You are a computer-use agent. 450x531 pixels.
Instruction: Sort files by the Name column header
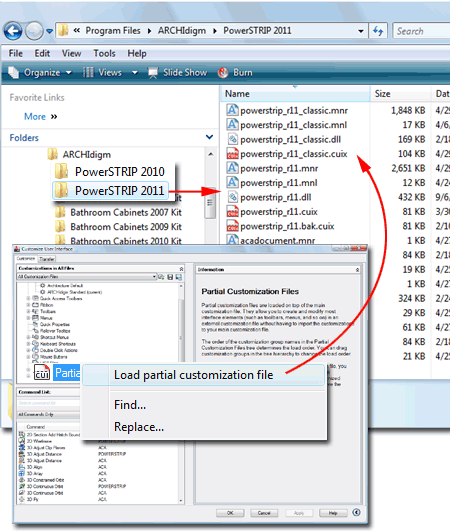pos(295,94)
